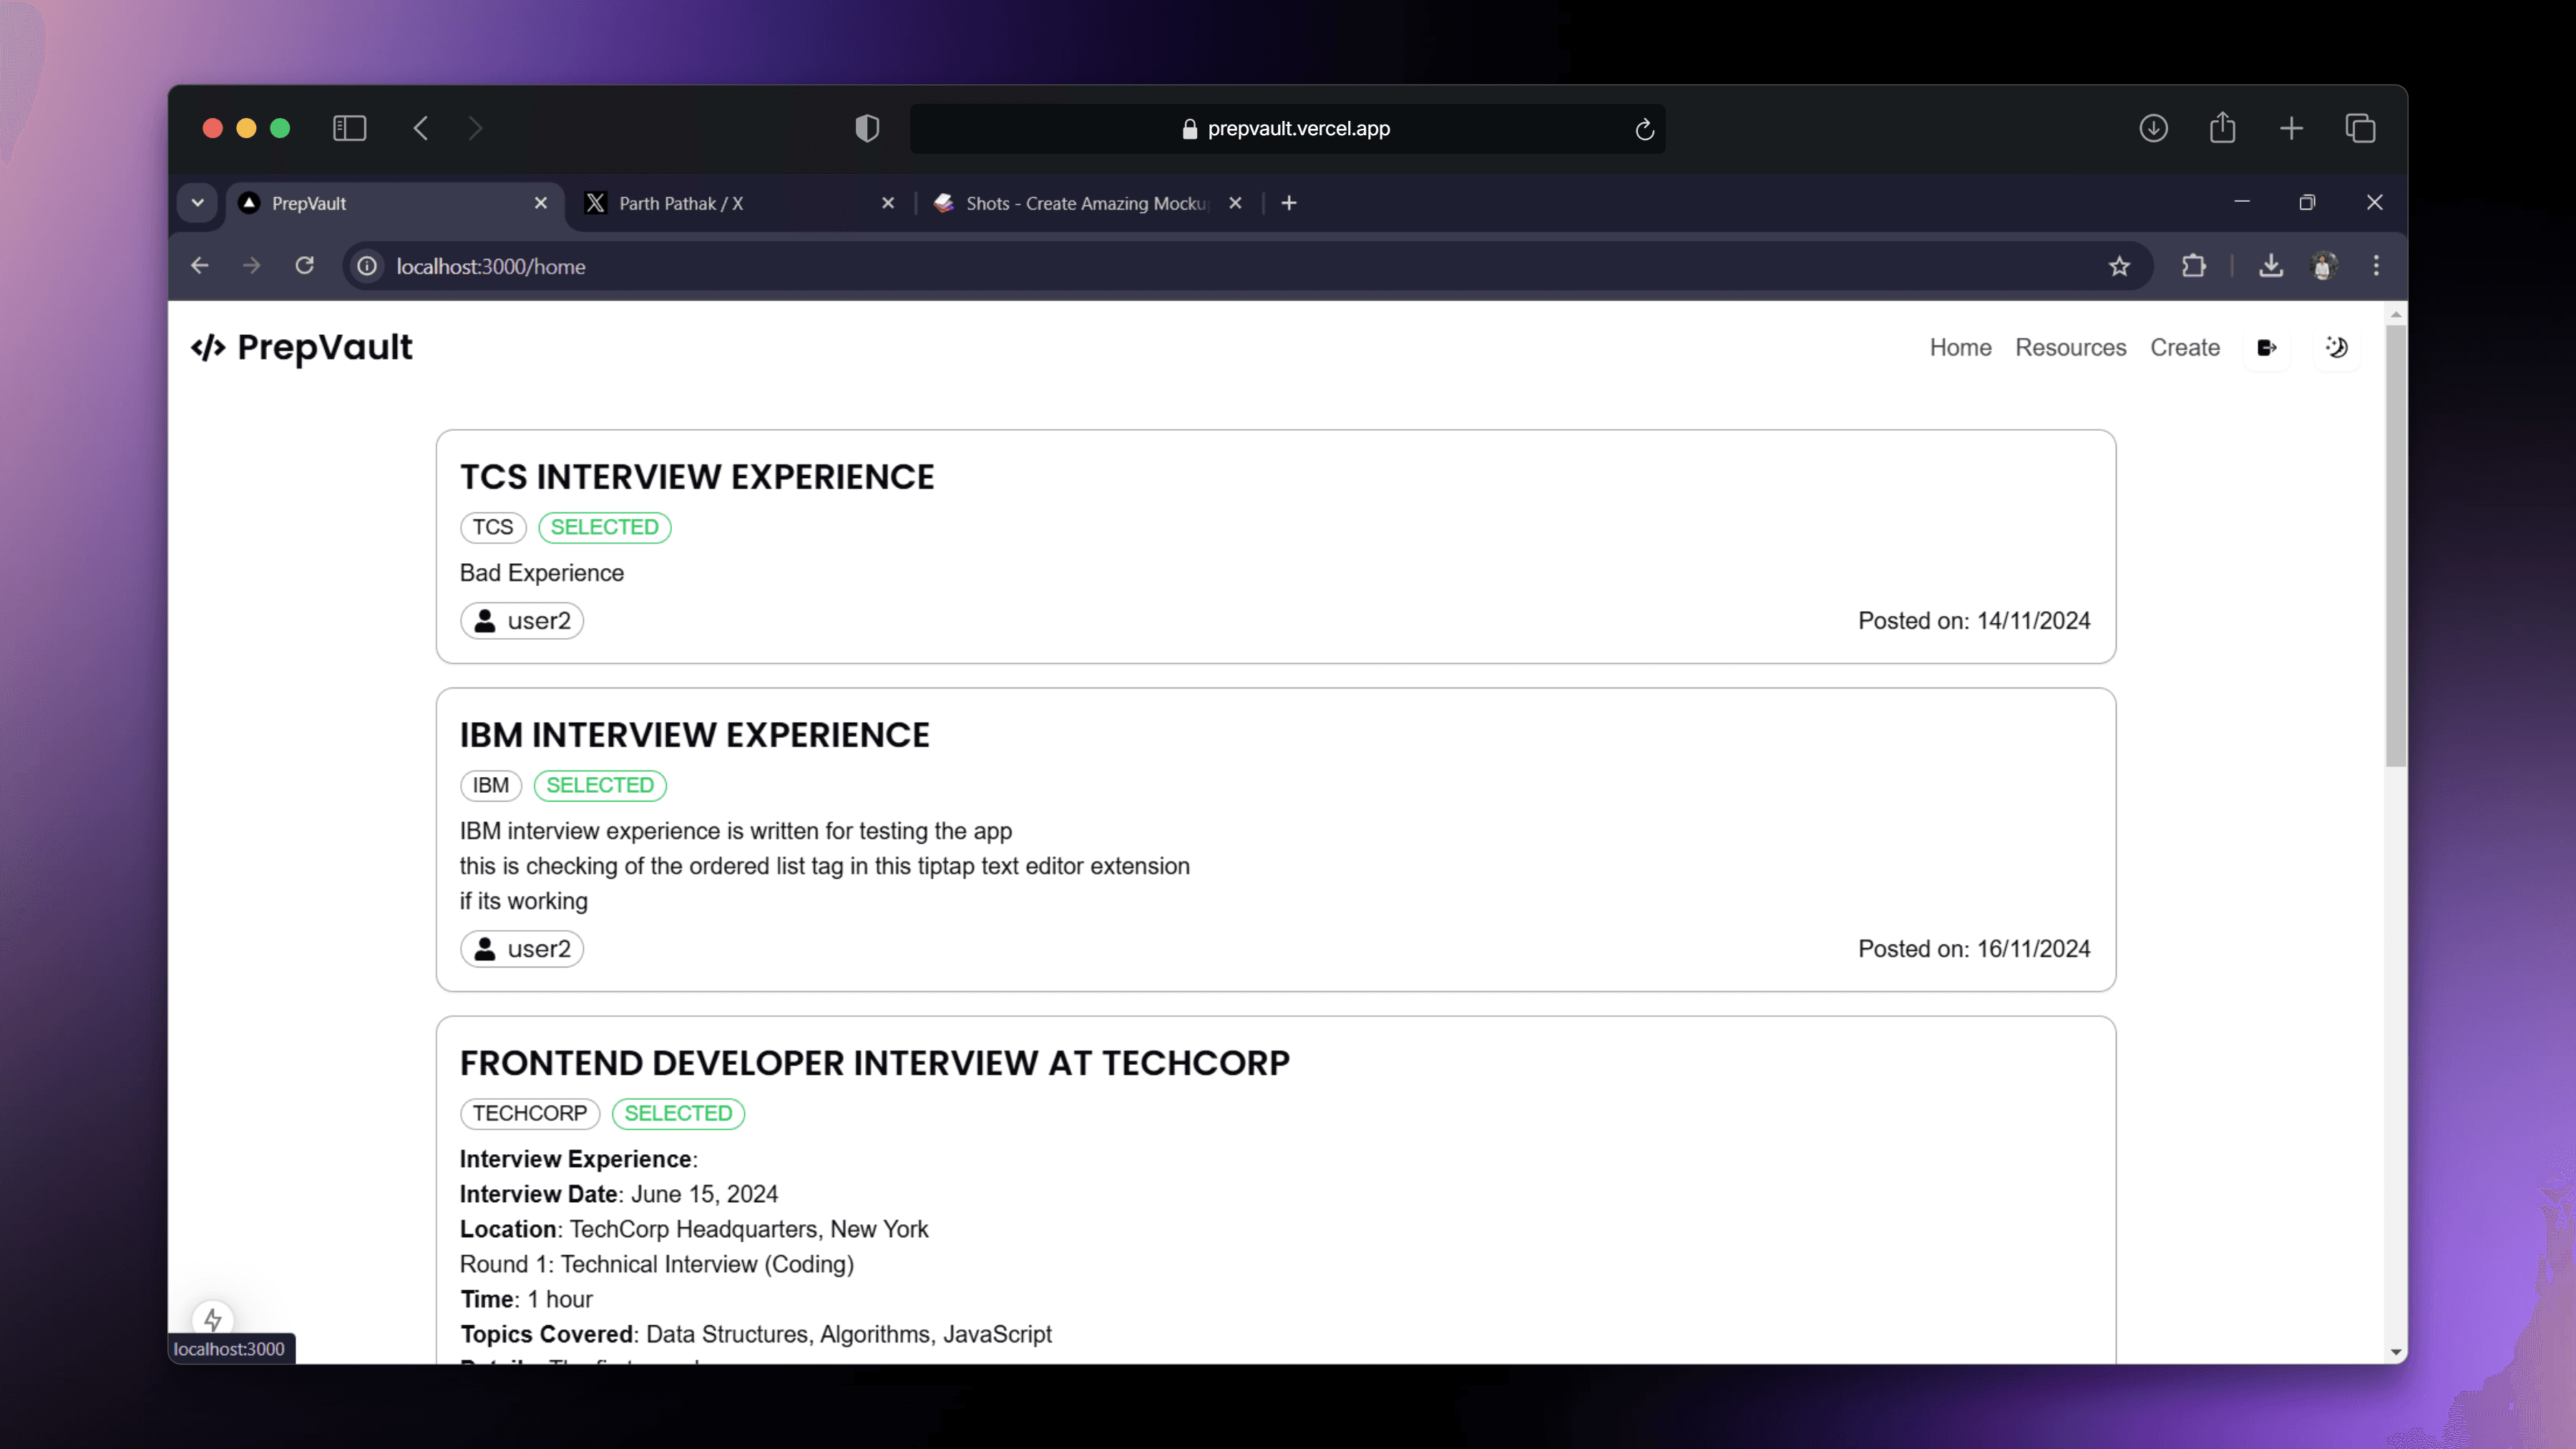Open Resources in the navbar

click(x=2070, y=347)
